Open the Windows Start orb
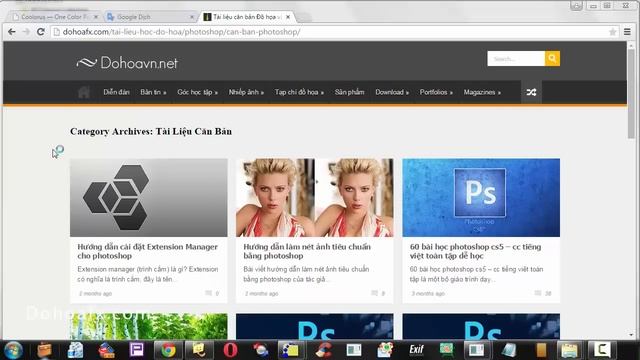 pos(13,350)
